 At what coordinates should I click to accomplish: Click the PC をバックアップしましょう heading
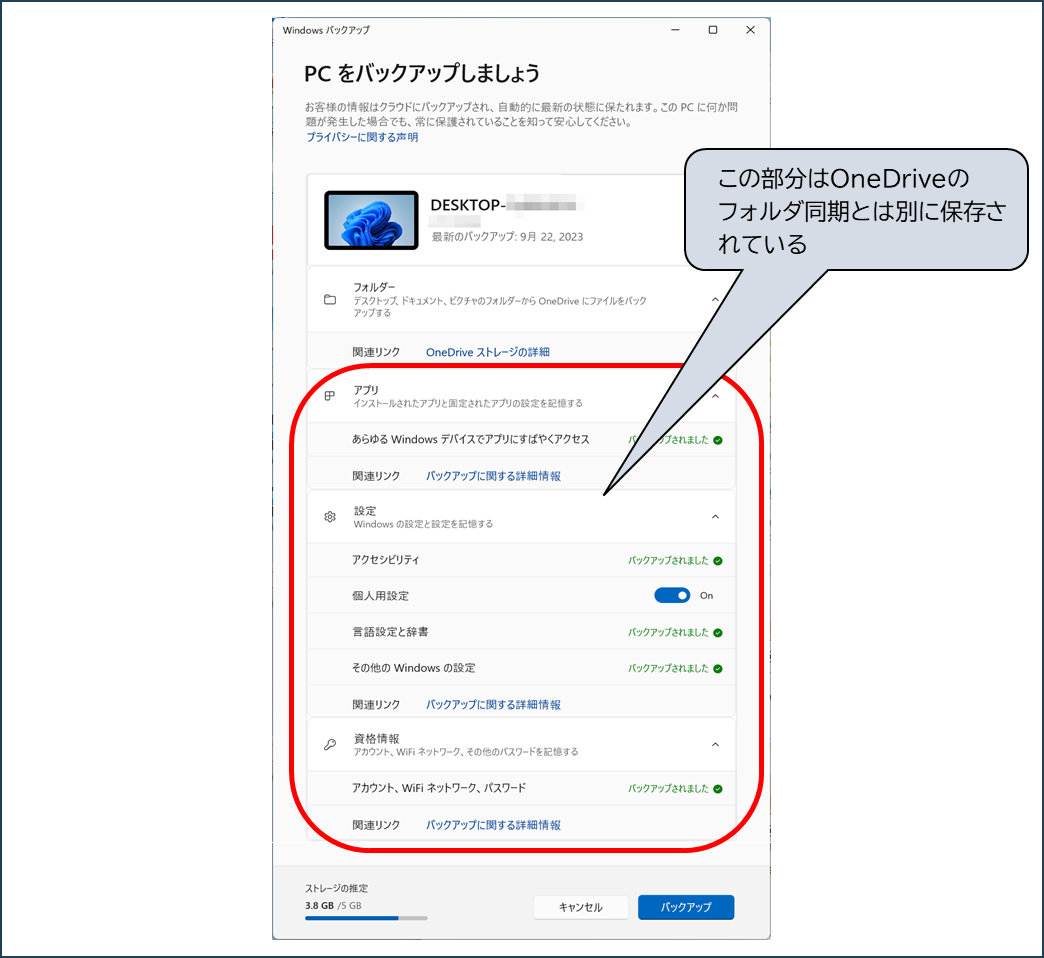(422, 73)
